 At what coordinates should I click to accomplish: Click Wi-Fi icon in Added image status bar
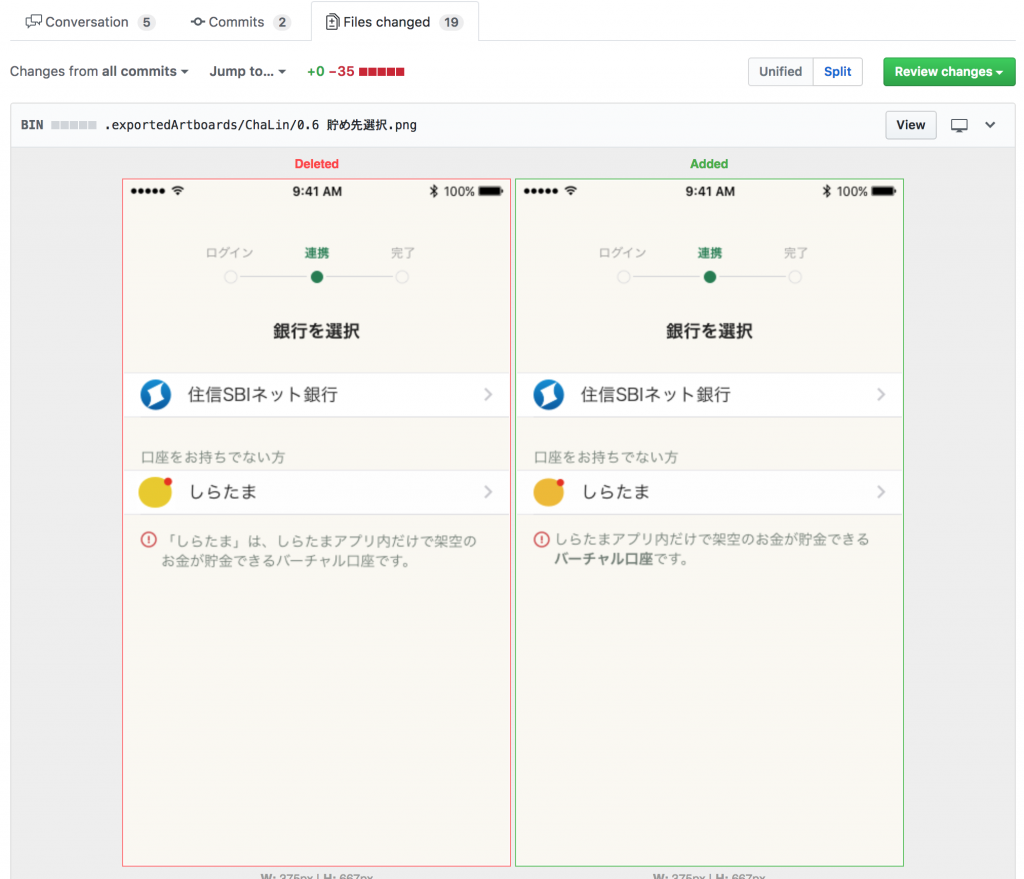point(571,191)
